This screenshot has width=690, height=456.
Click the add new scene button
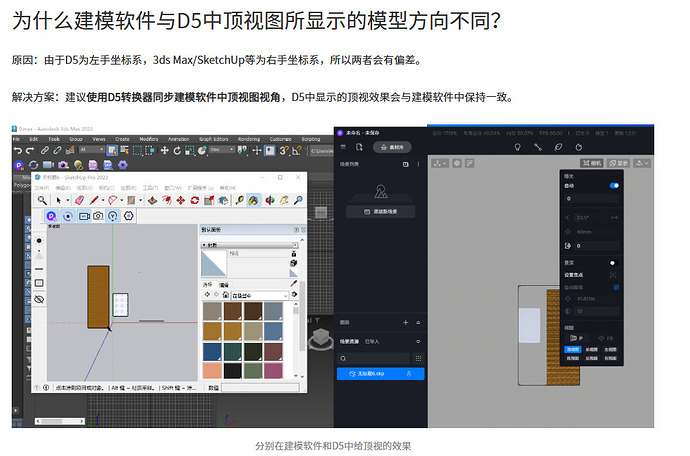coord(381,212)
